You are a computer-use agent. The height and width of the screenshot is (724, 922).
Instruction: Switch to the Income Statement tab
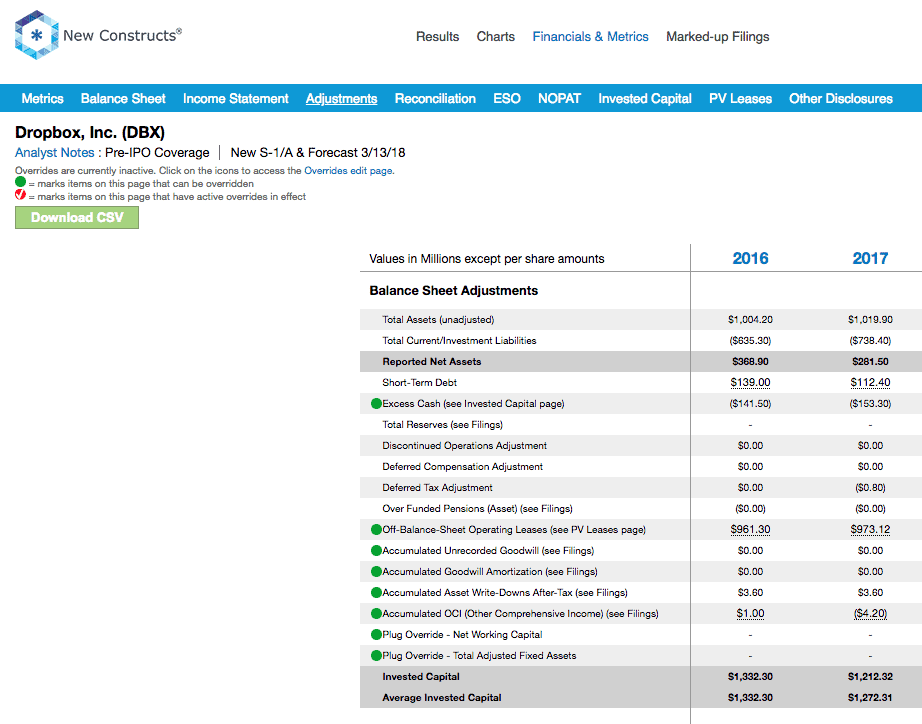236,98
